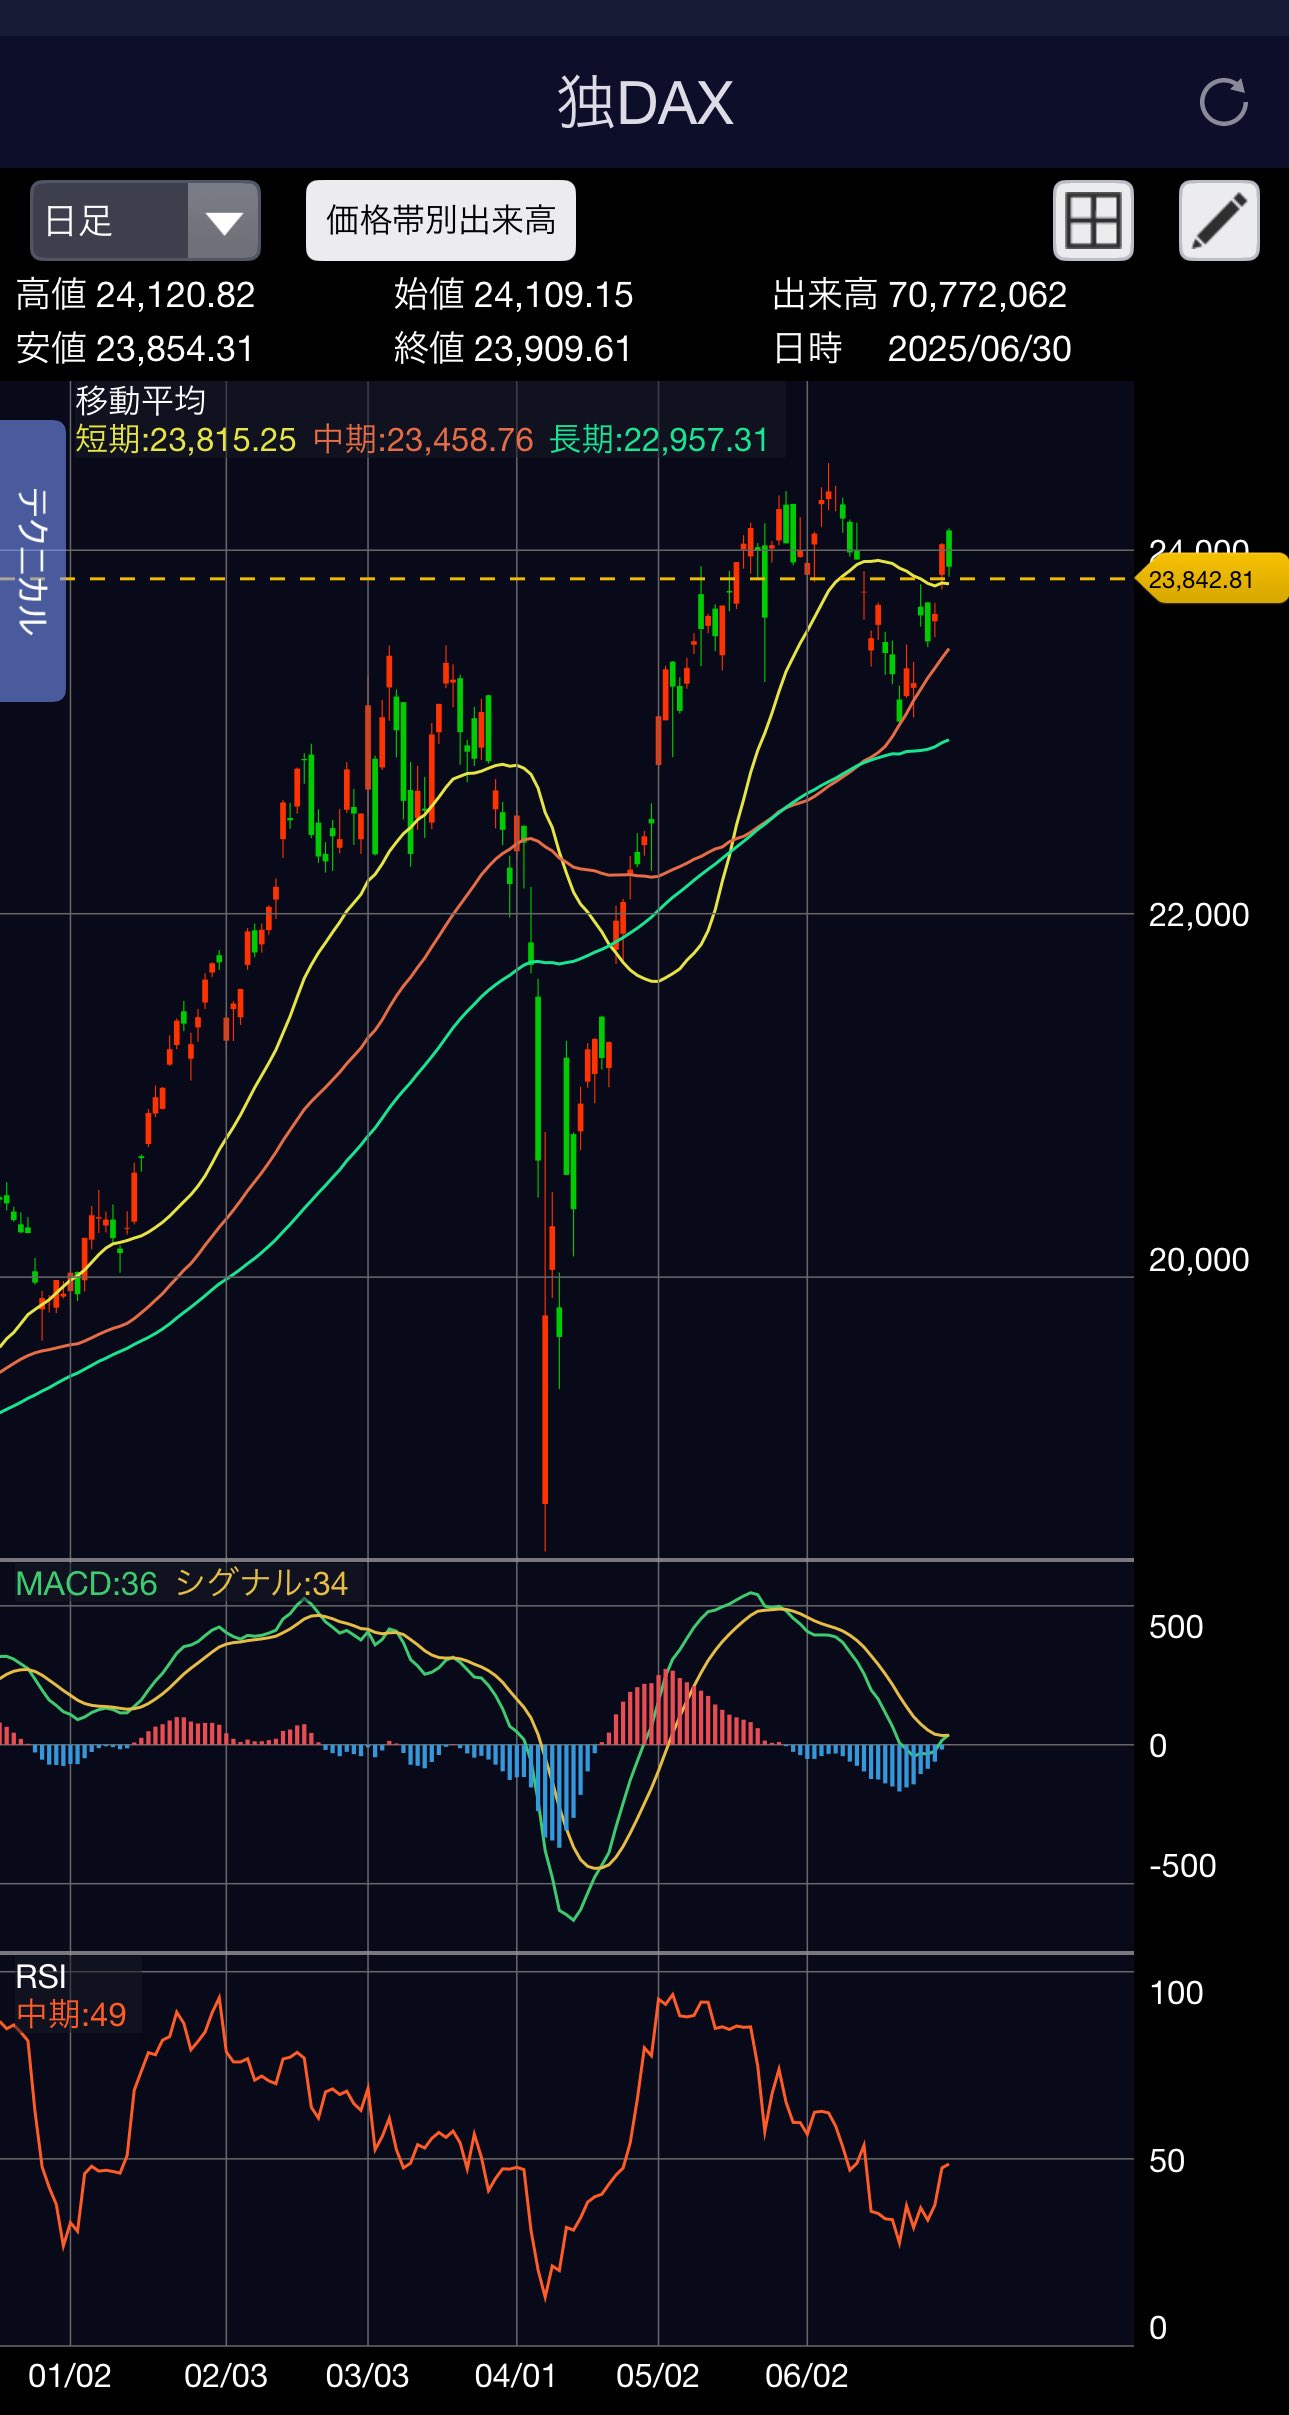This screenshot has width=1289, height=2415.
Task: Tap the 20,000 price axis label
Action: (1199, 1260)
